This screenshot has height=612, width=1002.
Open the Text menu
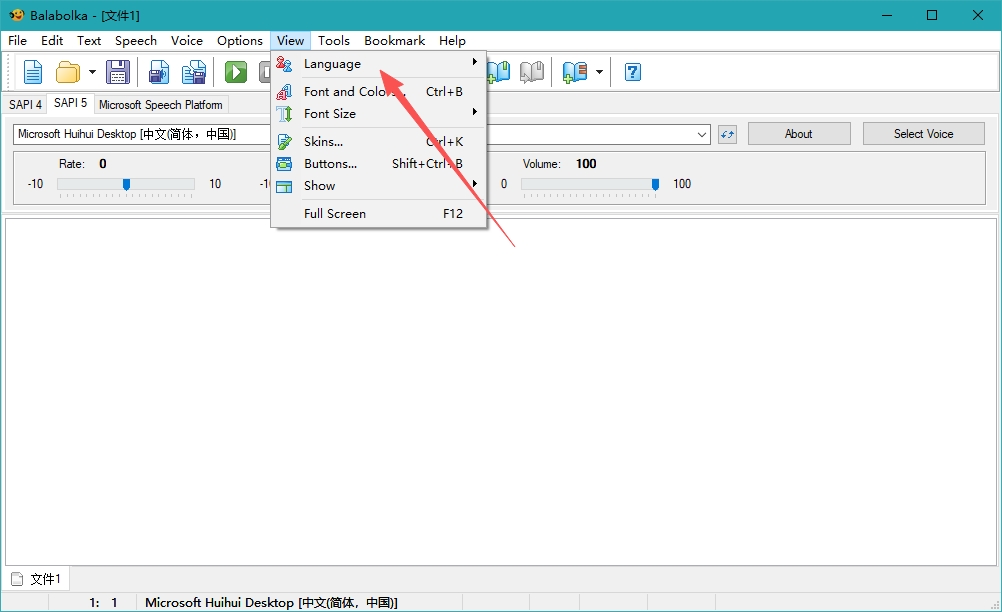click(x=89, y=40)
